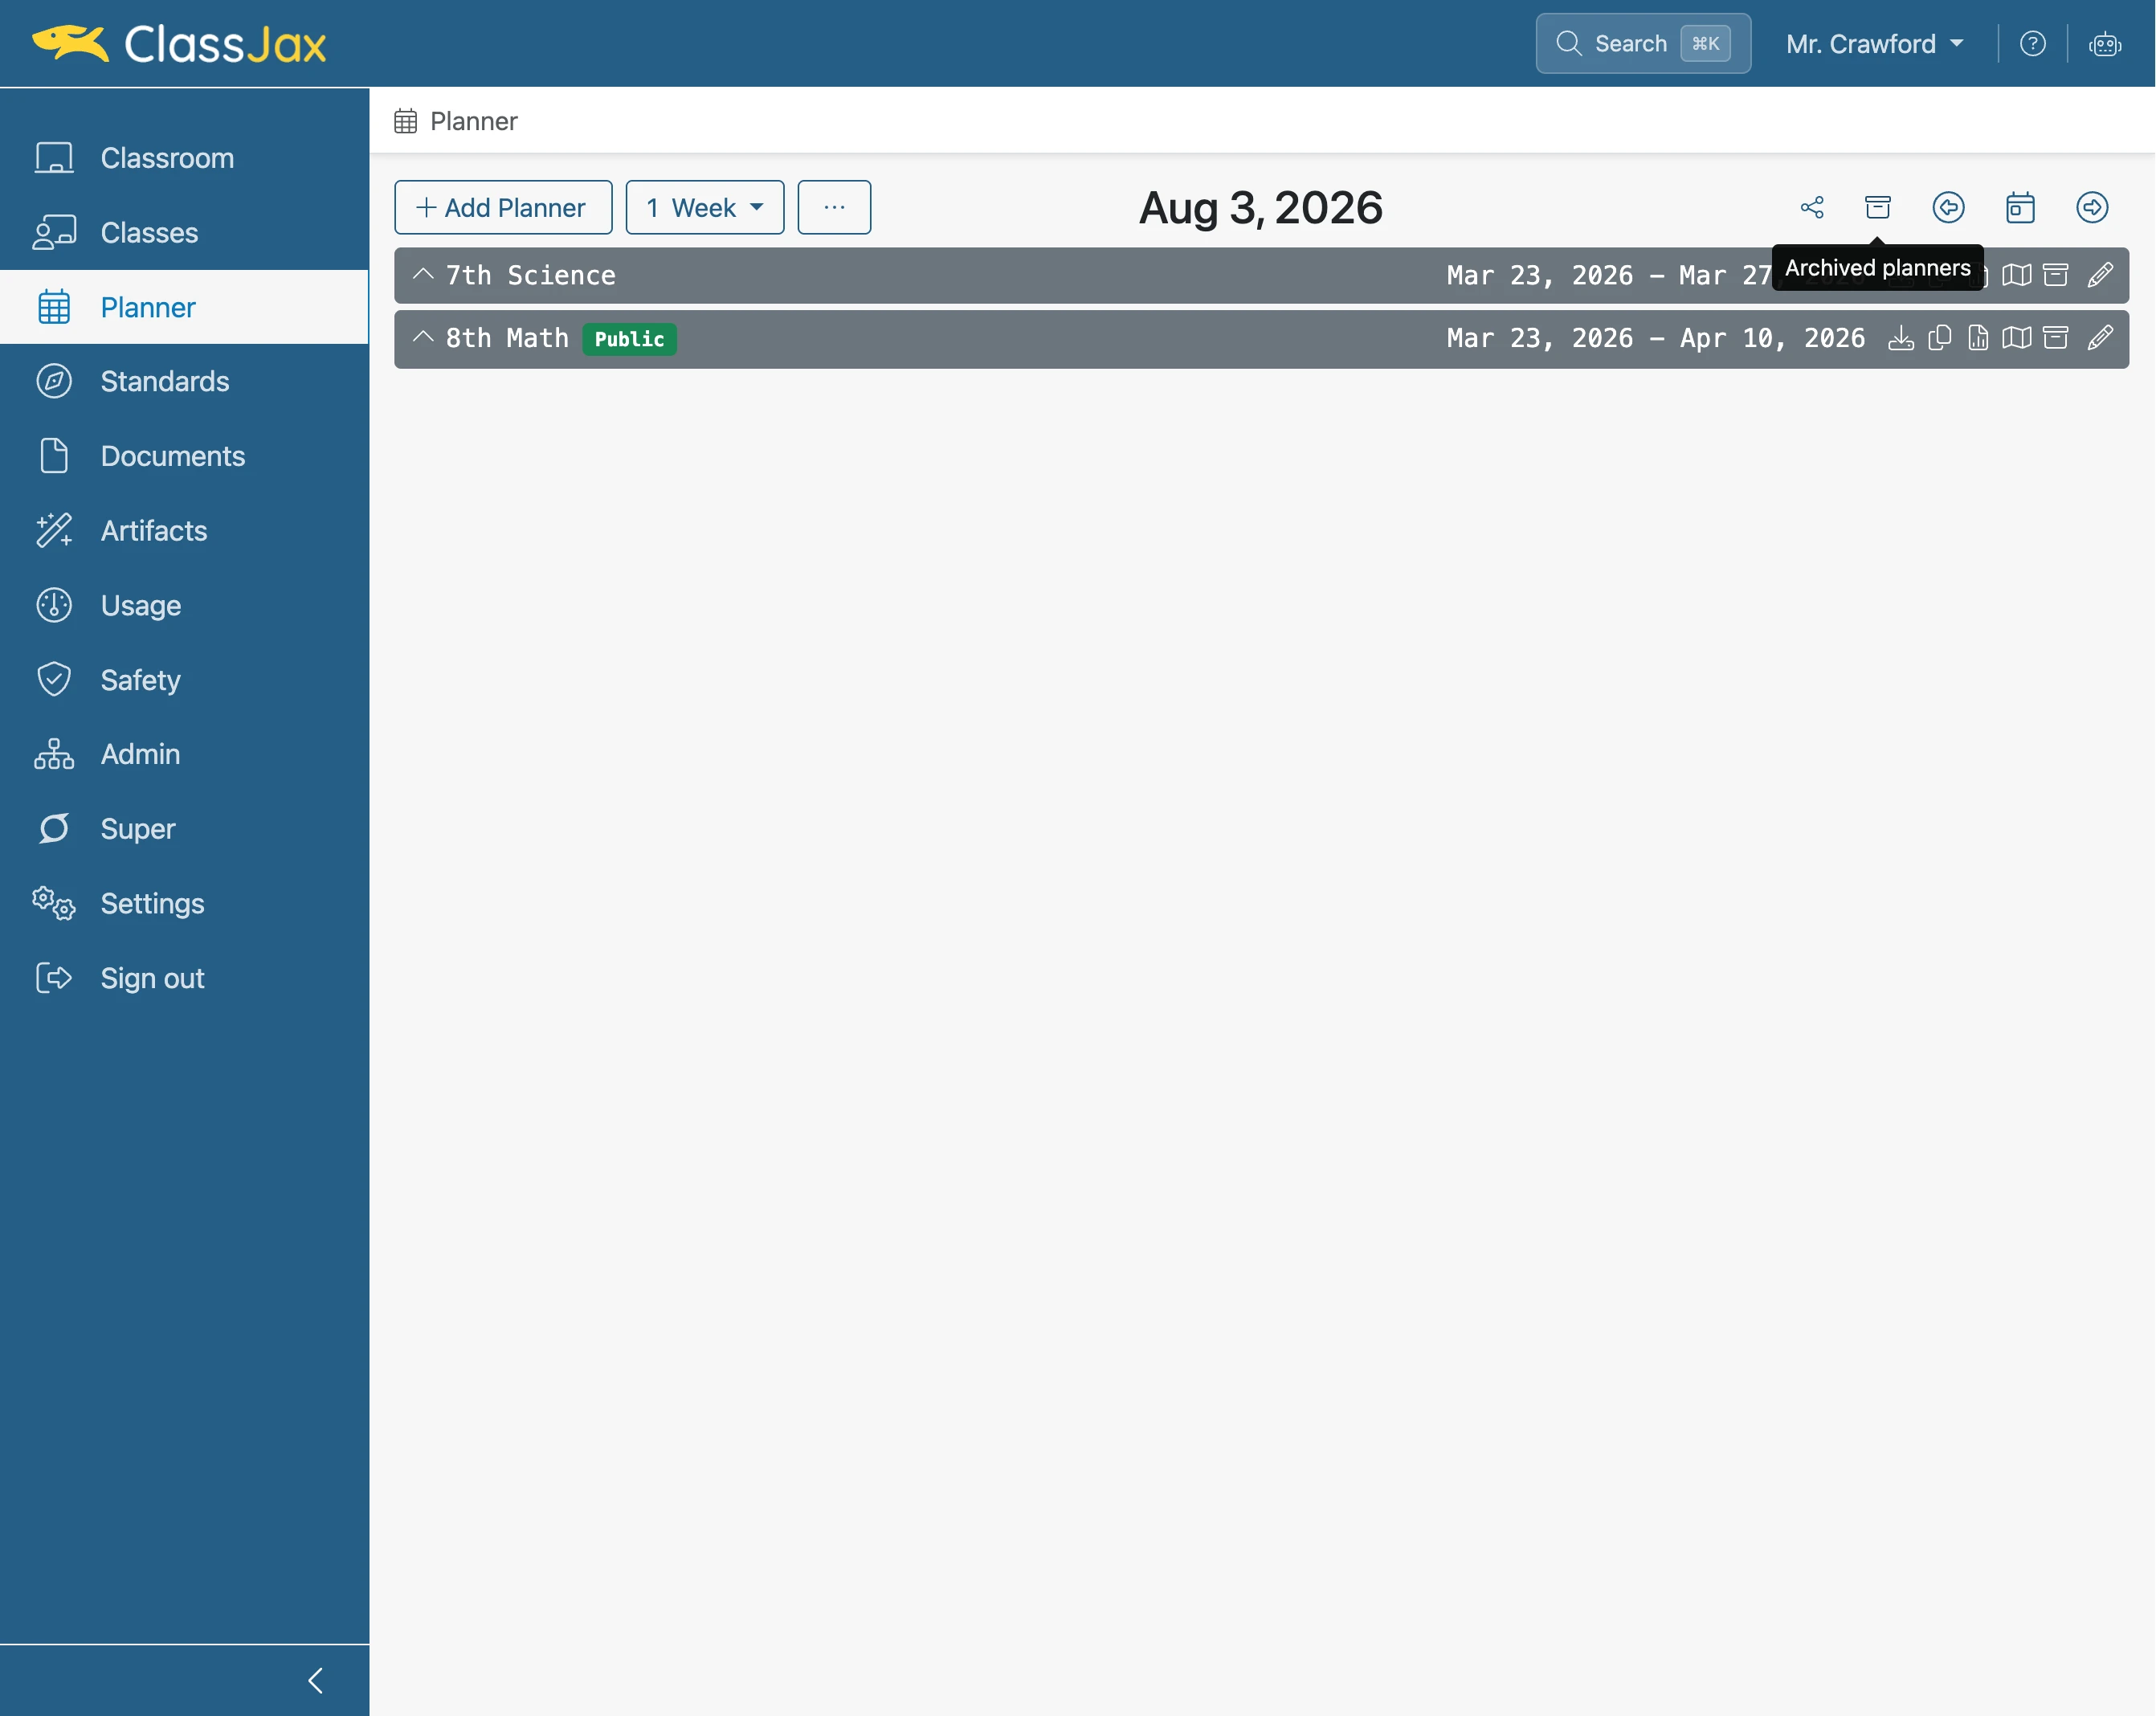Collapse the sidebar with the chevron
The width and height of the screenshot is (2156, 1716).
(316, 1680)
